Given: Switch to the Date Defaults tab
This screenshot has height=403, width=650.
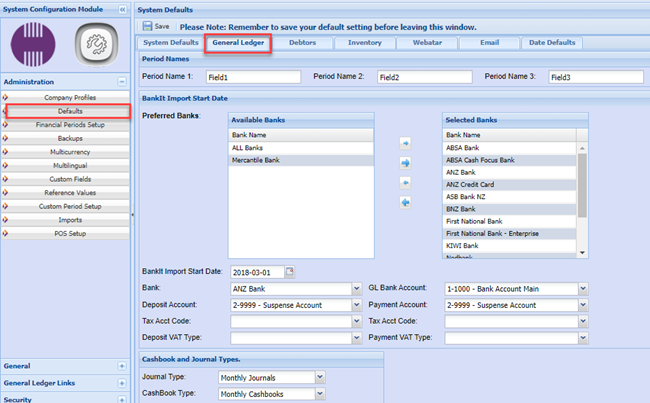Looking at the screenshot, I should 552,43.
